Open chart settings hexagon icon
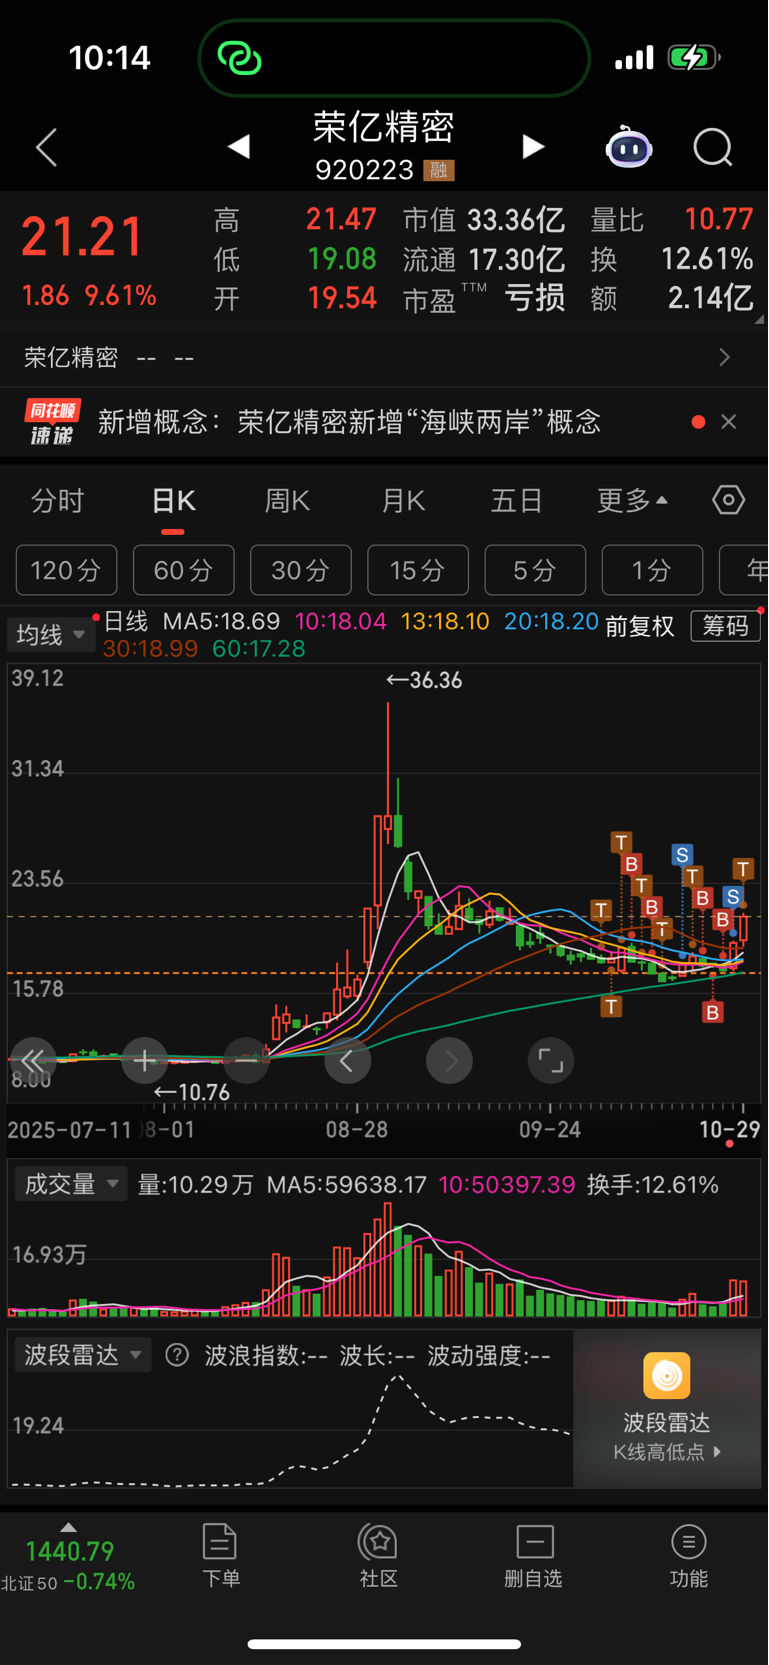This screenshot has height=1665, width=769. [x=728, y=500]
